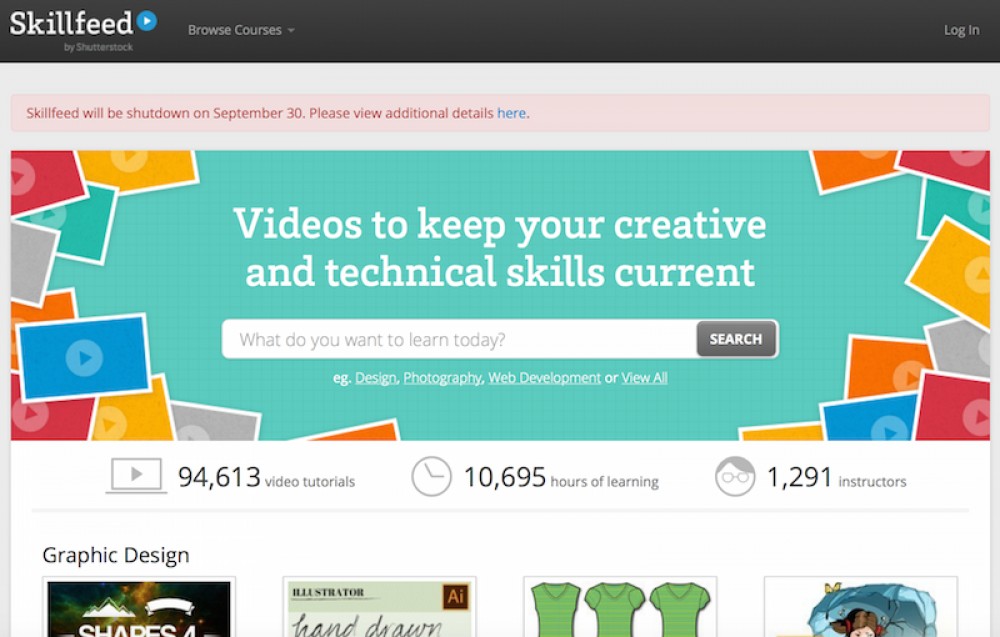Image resolution: width=1000 pixels, height=637 pixels.
Task: Click the instructor face icon with glasses
Action: [735, 476]
